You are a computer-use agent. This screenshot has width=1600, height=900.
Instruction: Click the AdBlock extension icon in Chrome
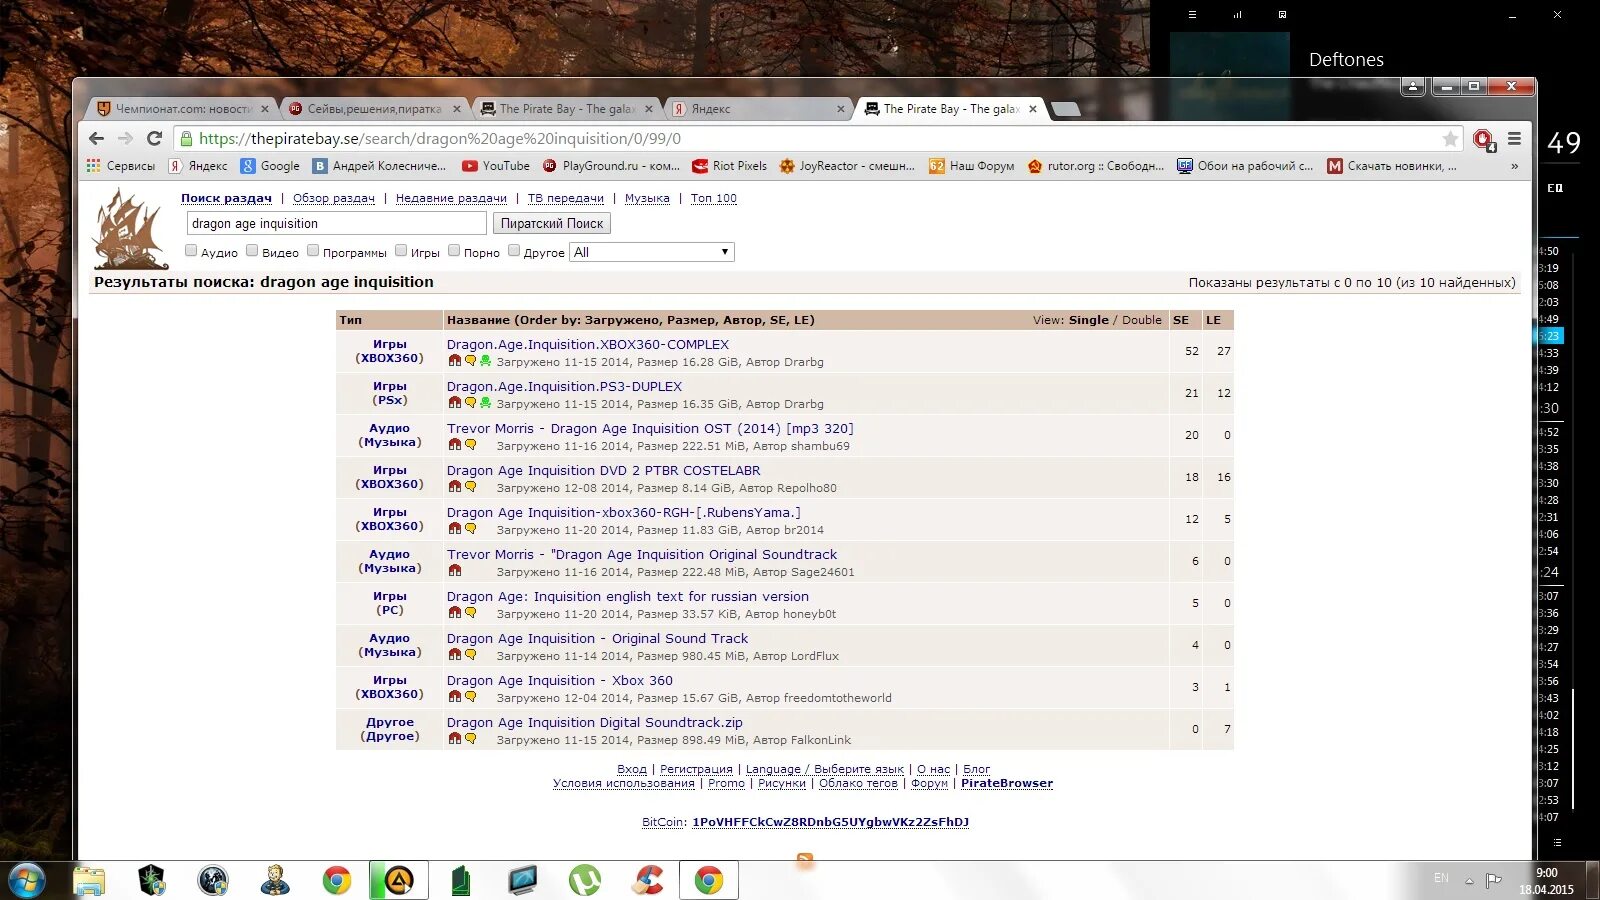pos(1483,139)
